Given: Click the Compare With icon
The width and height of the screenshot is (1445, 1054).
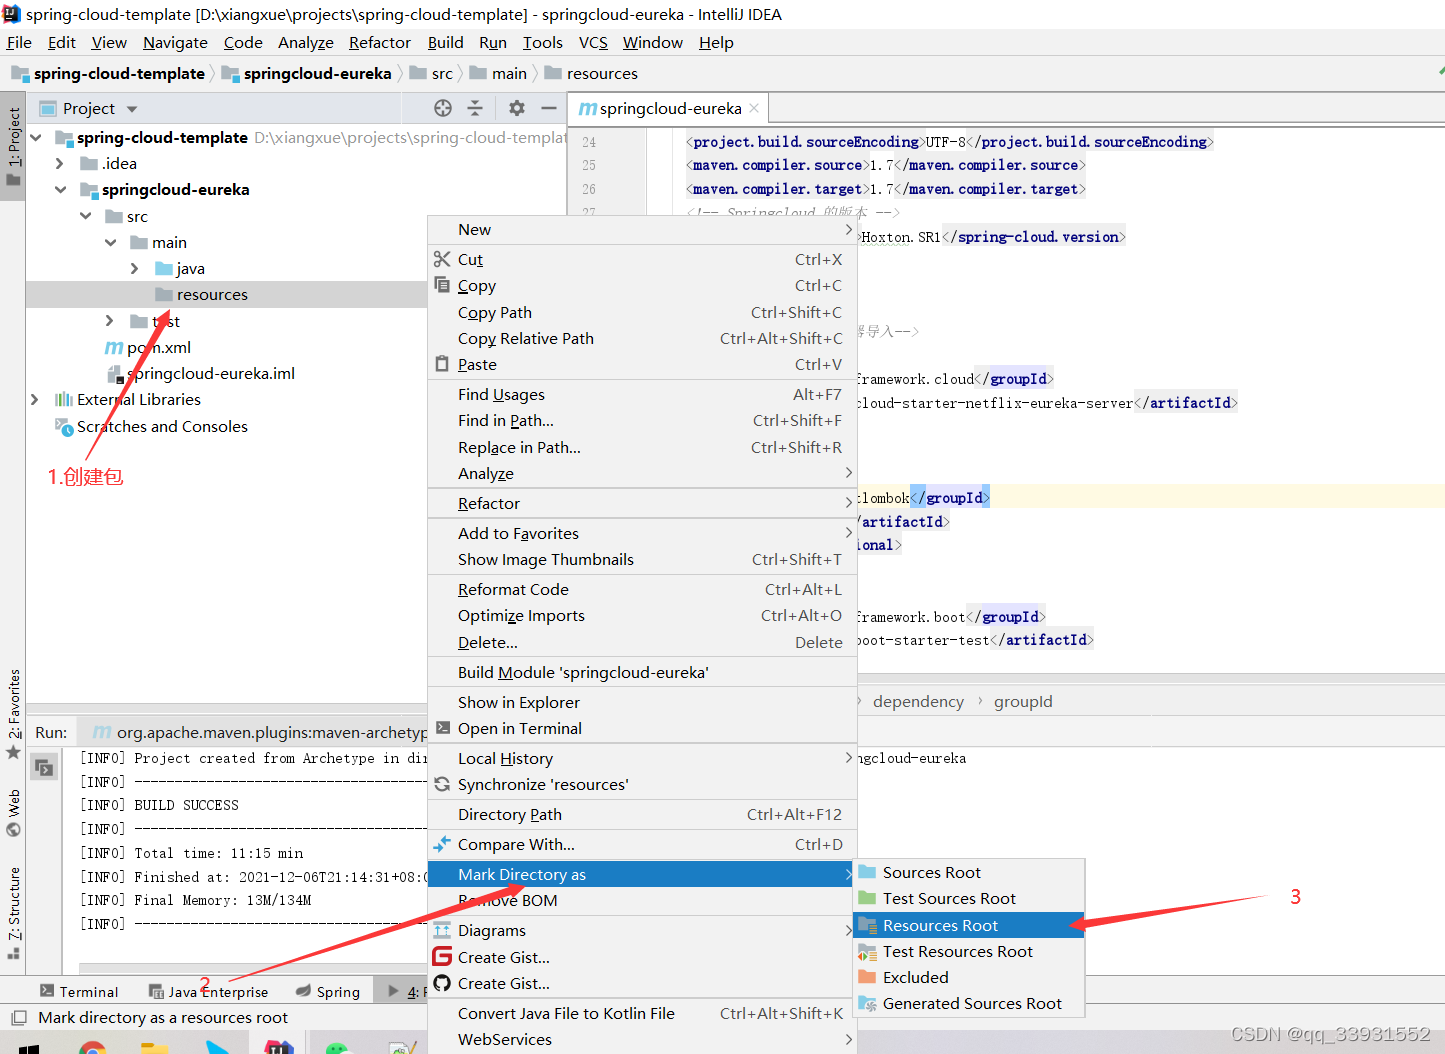Looking at the screenshot, I should (442, 844).
